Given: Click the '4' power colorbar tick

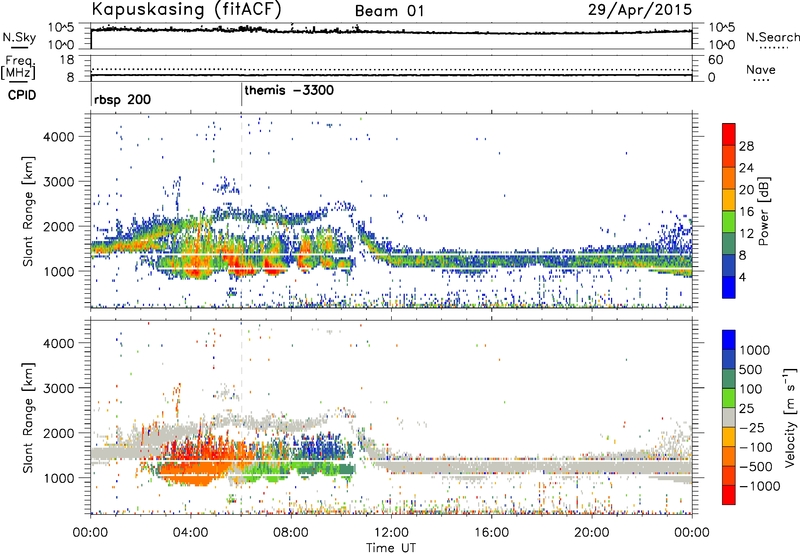Looking at the screenshot, I should [x=742, y=277].
